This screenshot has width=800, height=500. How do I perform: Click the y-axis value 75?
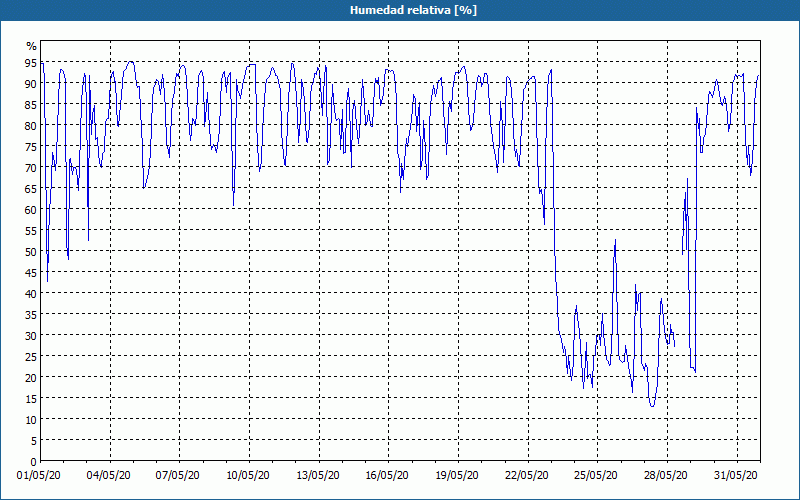tap(31, 146)
